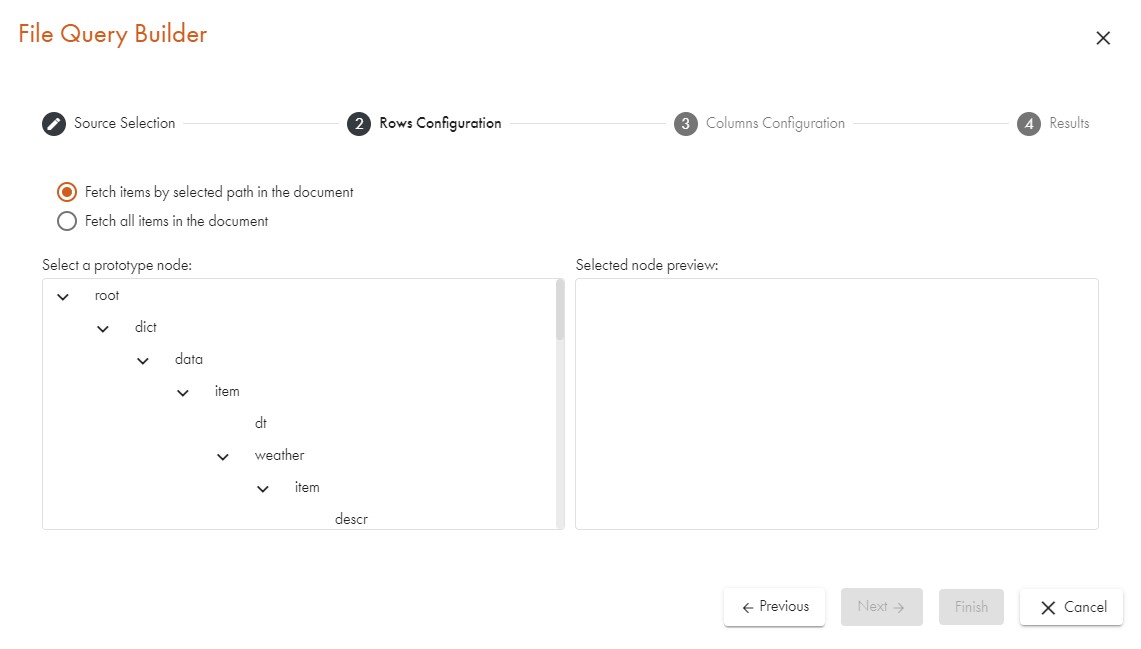1141x649 pixels.
Task: Select the descr node in tree
Action: (351, 519)
